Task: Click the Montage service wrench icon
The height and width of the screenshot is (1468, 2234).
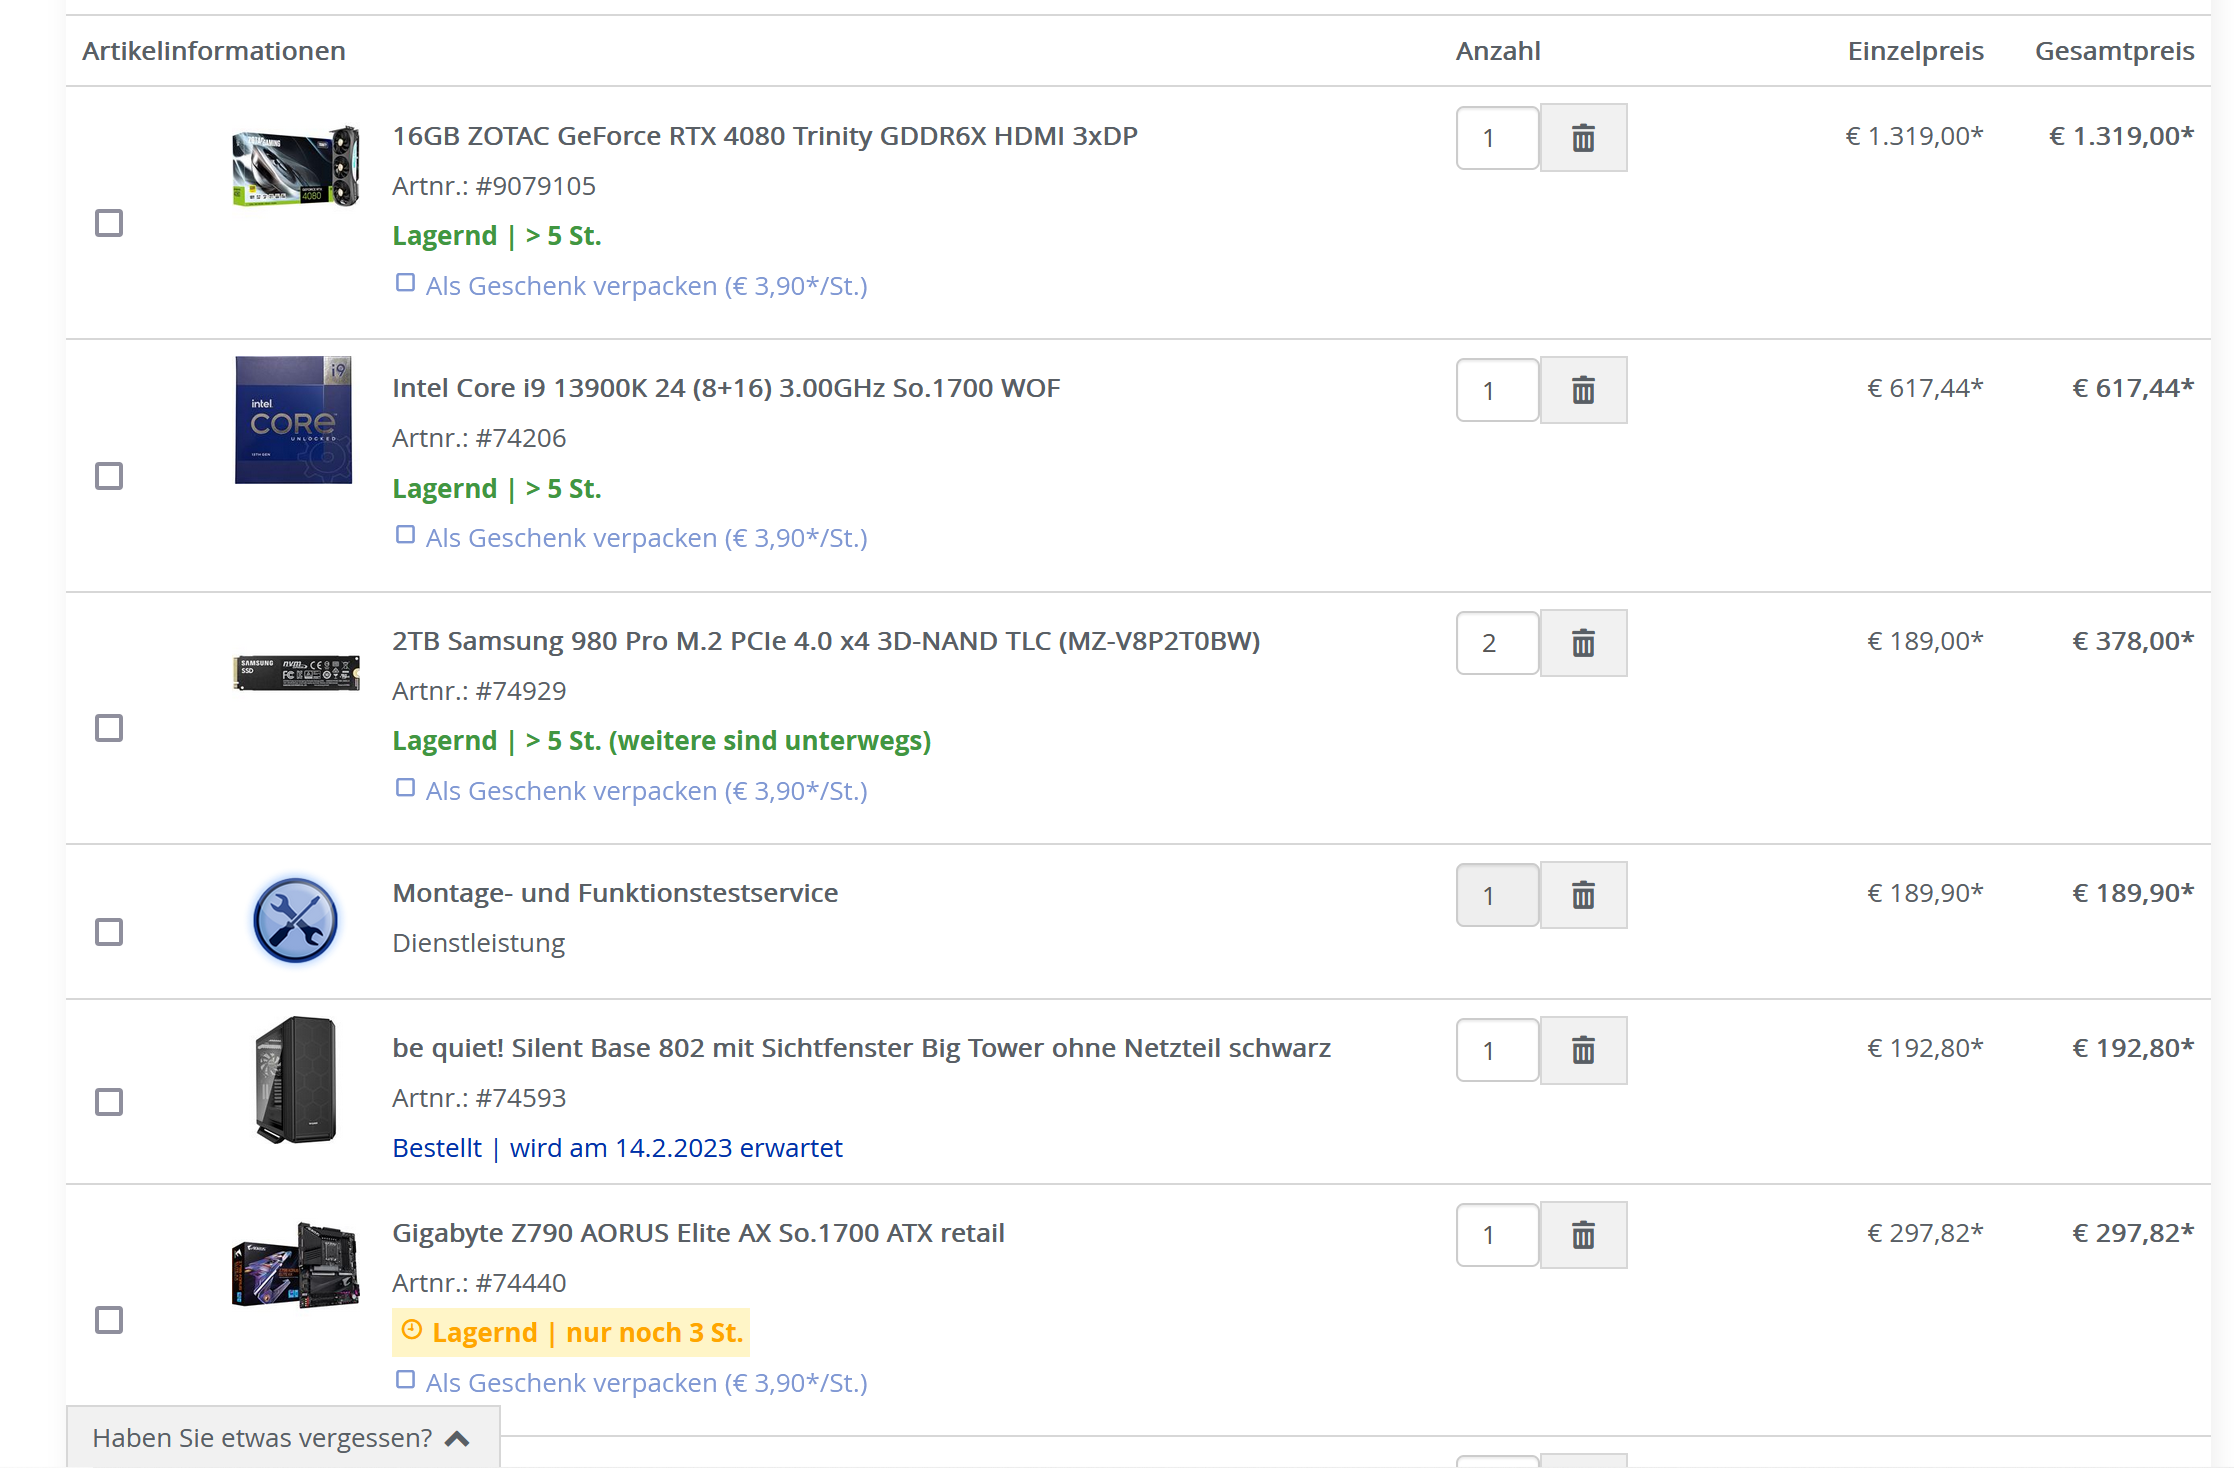Action: (x=295, y=920)
